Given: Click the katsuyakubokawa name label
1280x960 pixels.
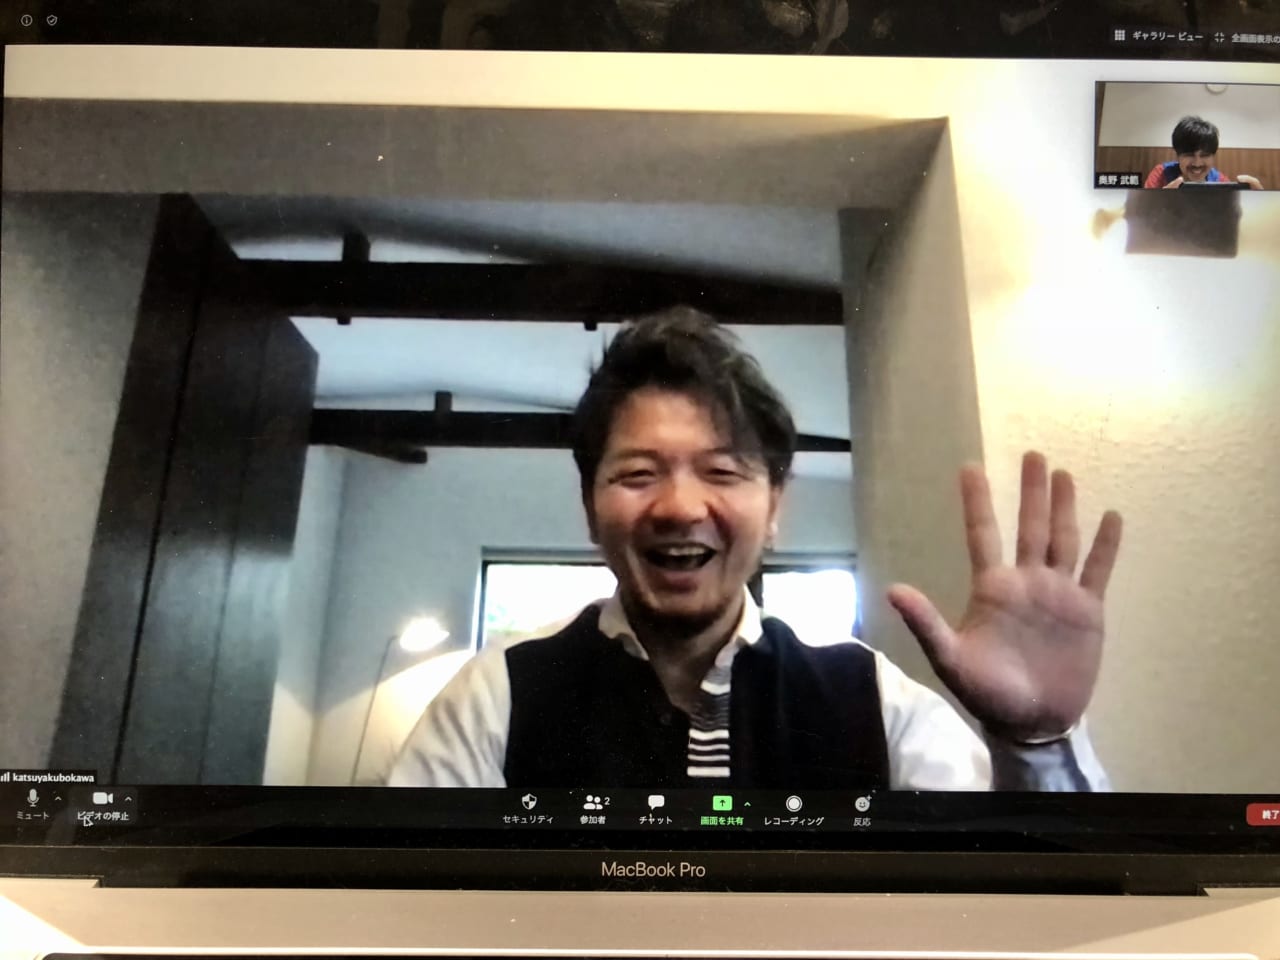Looking at the screenshot, I should (52, 776).
